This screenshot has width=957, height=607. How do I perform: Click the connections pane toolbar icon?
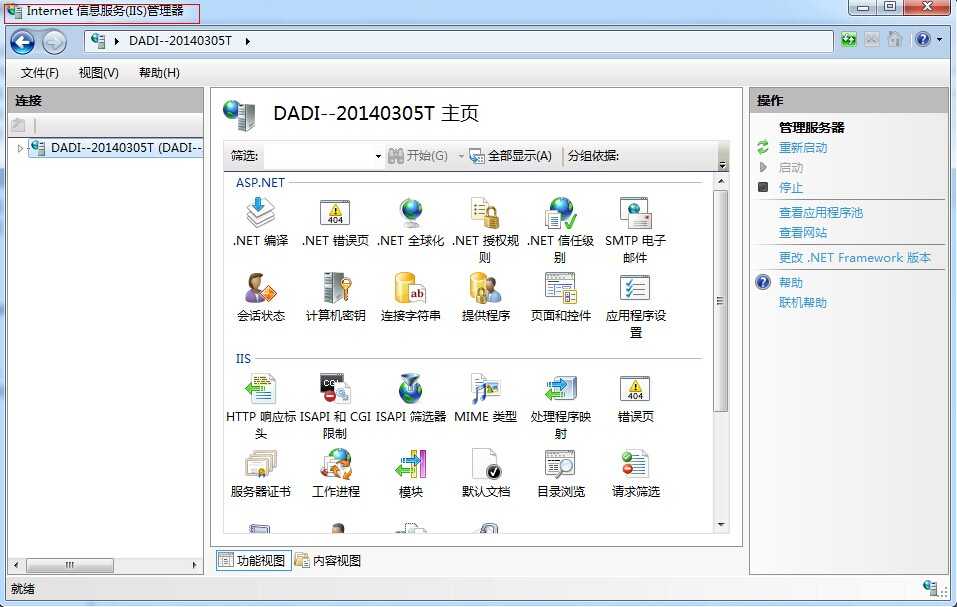tap(18, 125)
